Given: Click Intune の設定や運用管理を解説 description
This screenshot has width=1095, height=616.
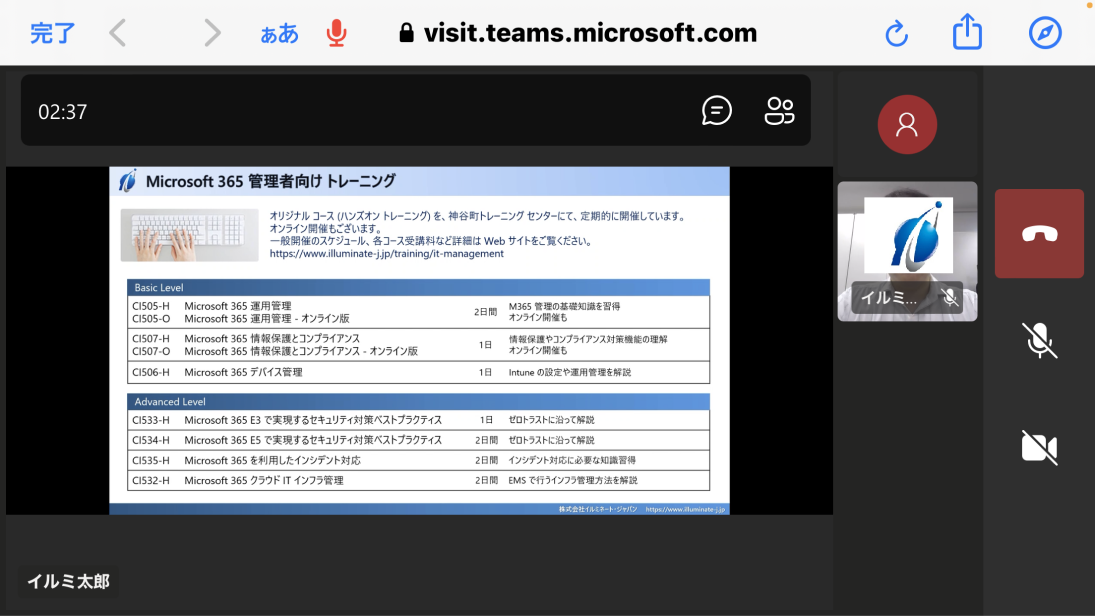Looking at the screenshot, I should pos(570,372).
